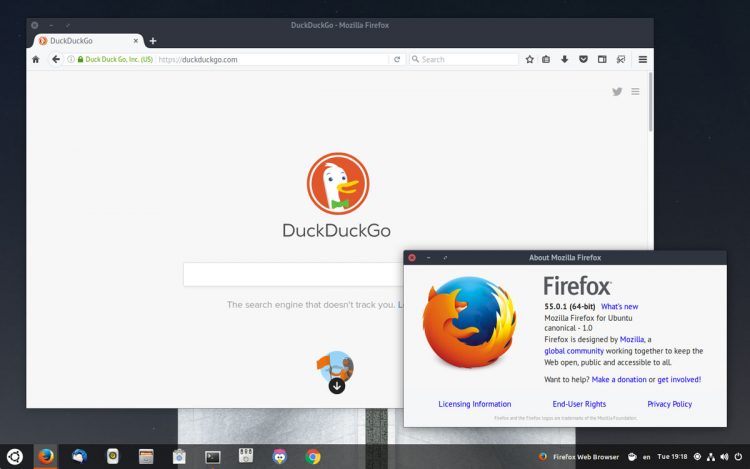Click the Firefox vertical scrollbar
The height and width of the screenshot is (469, 750).
tap(650, 101)
